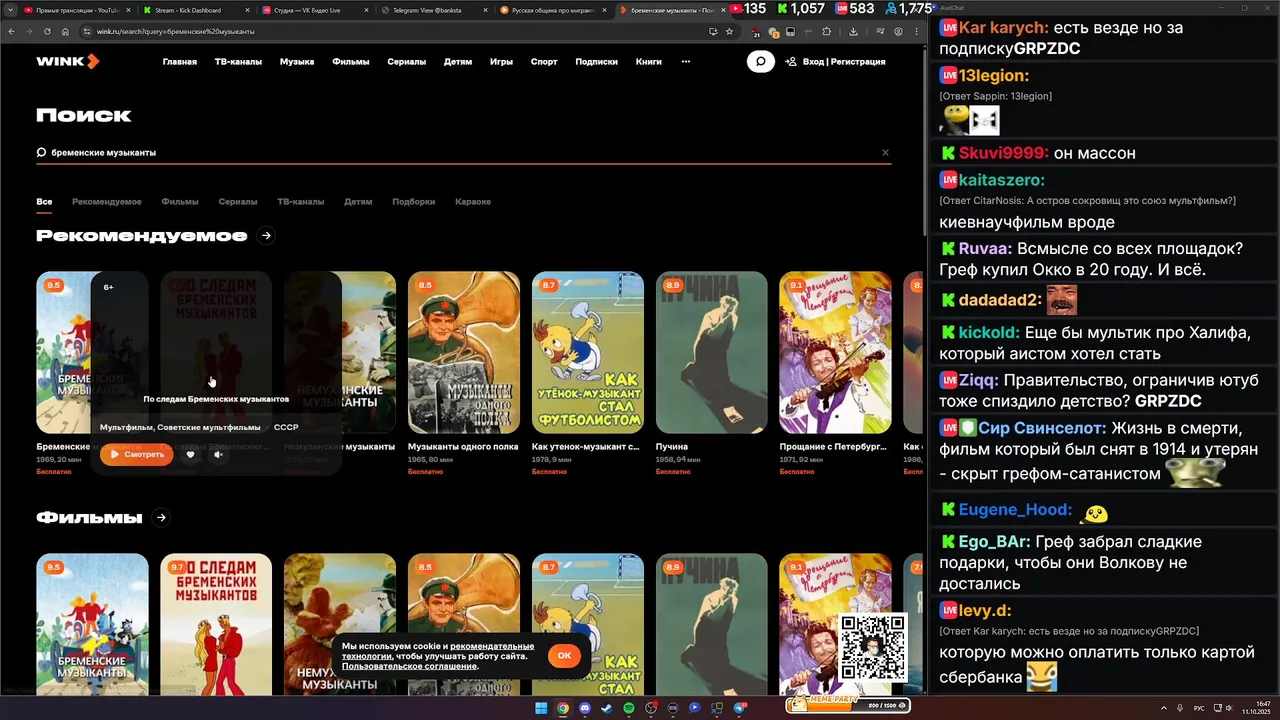Screen dimensions: 1280x720
Task: Click the browser reload button
Action: click(x=47, y=31)
